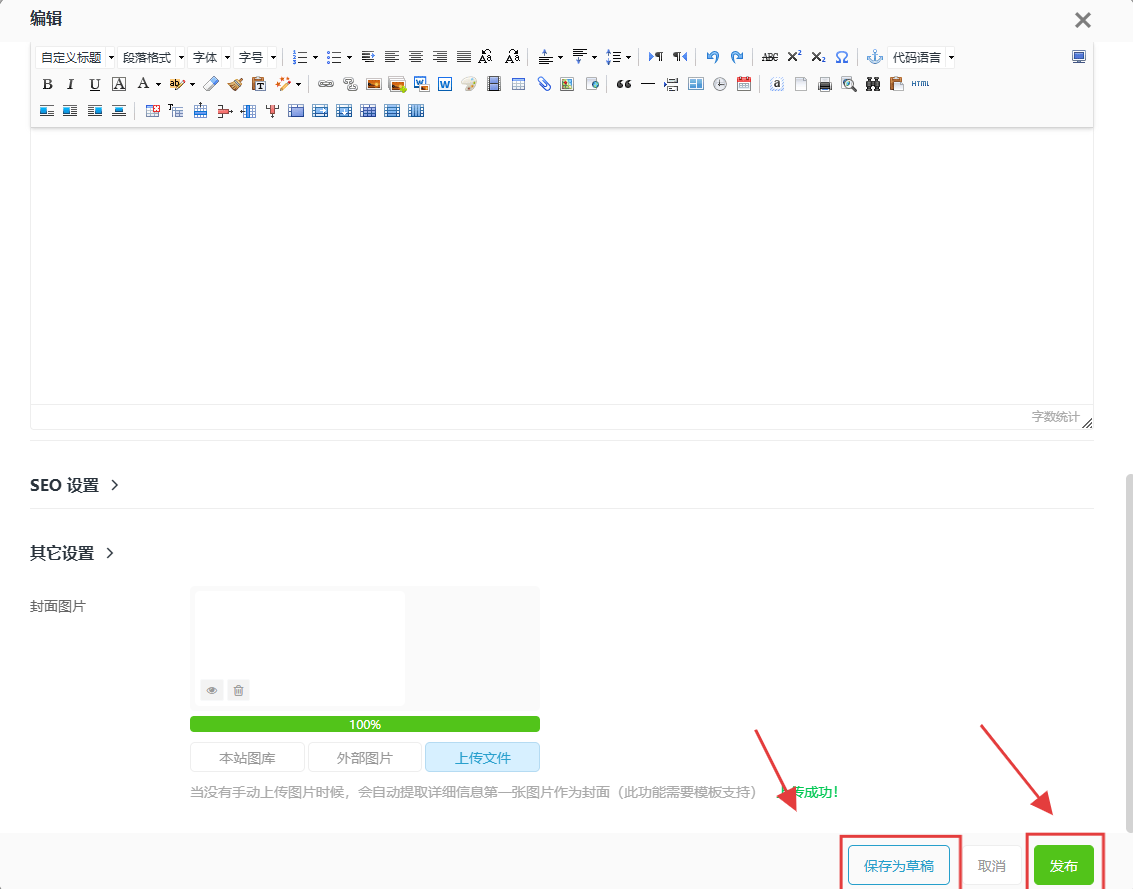Toggle underline text formatting

pyautogui.click(x=95, y=85)
